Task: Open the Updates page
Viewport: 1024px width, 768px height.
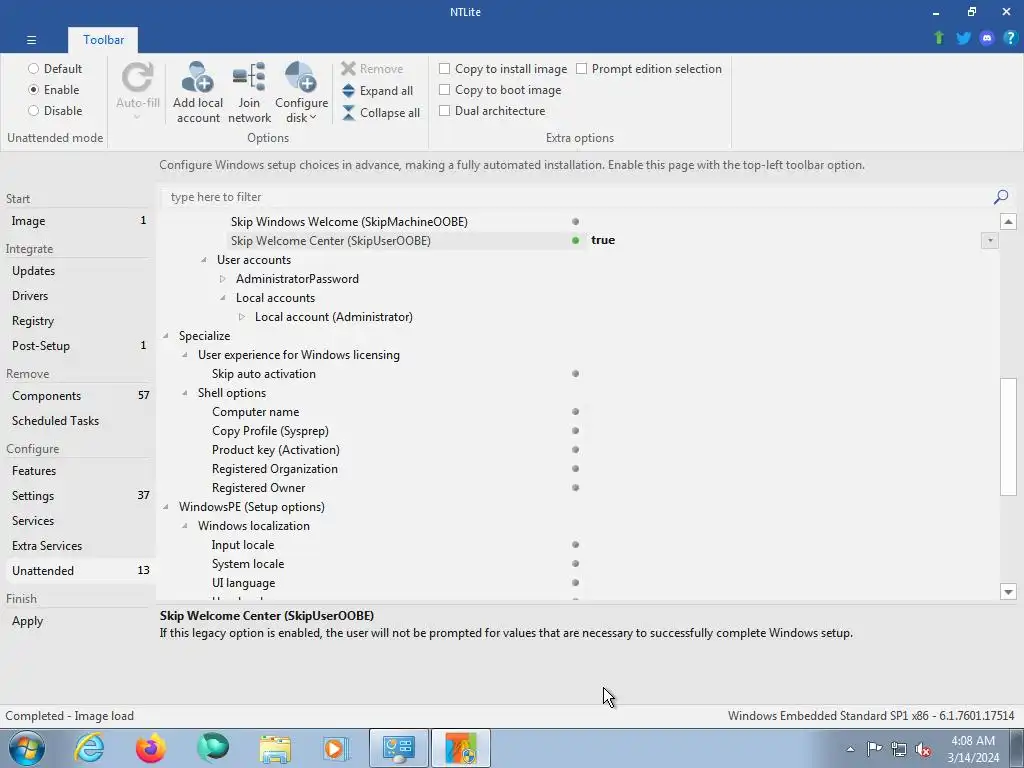Action: coord(78,270)
